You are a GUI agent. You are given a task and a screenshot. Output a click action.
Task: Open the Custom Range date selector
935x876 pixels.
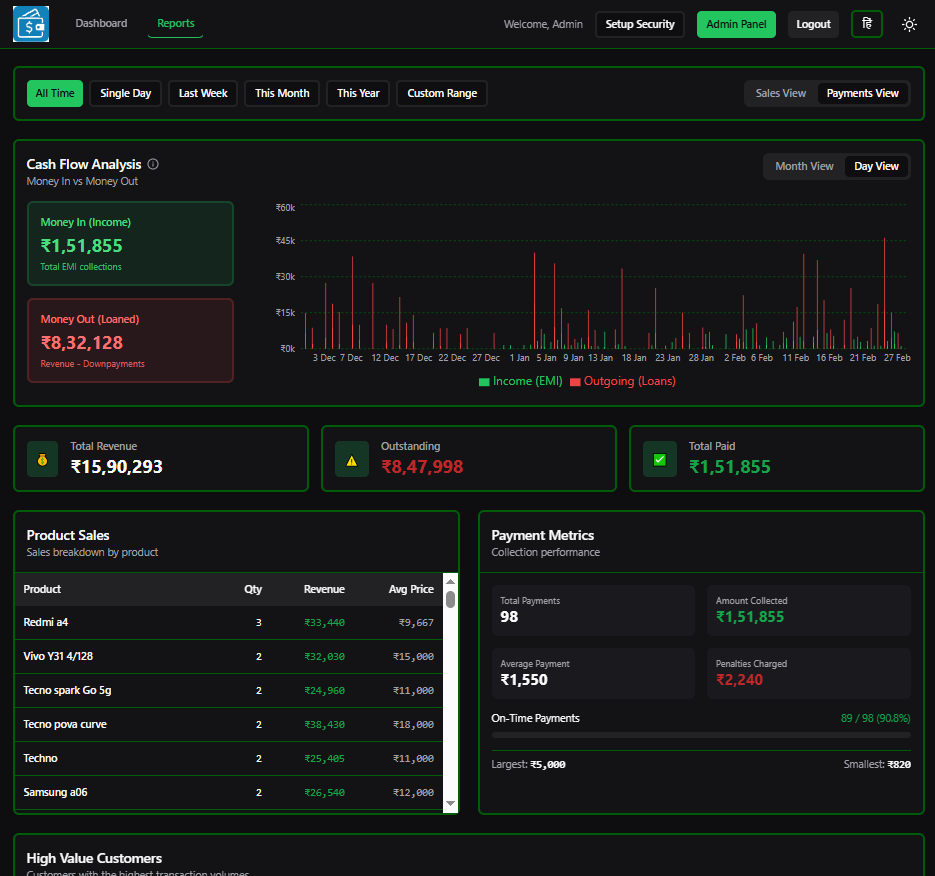(x=443, y=93)
